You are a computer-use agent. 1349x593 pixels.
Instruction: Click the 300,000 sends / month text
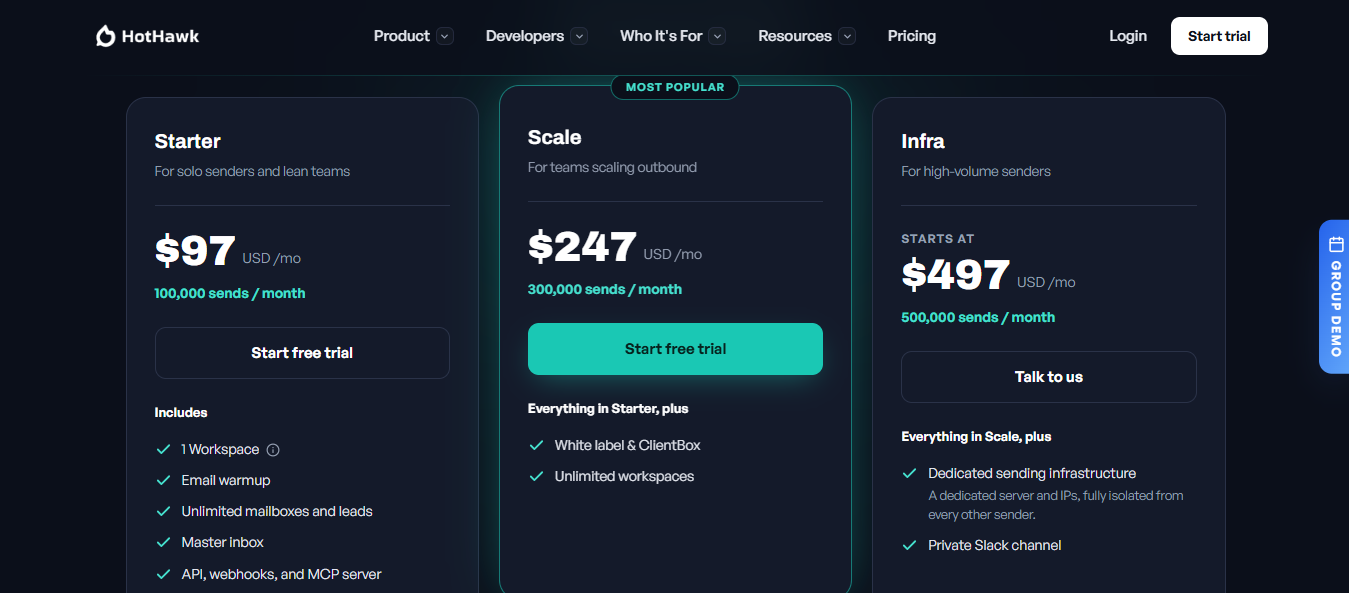[x=605, y=289]
